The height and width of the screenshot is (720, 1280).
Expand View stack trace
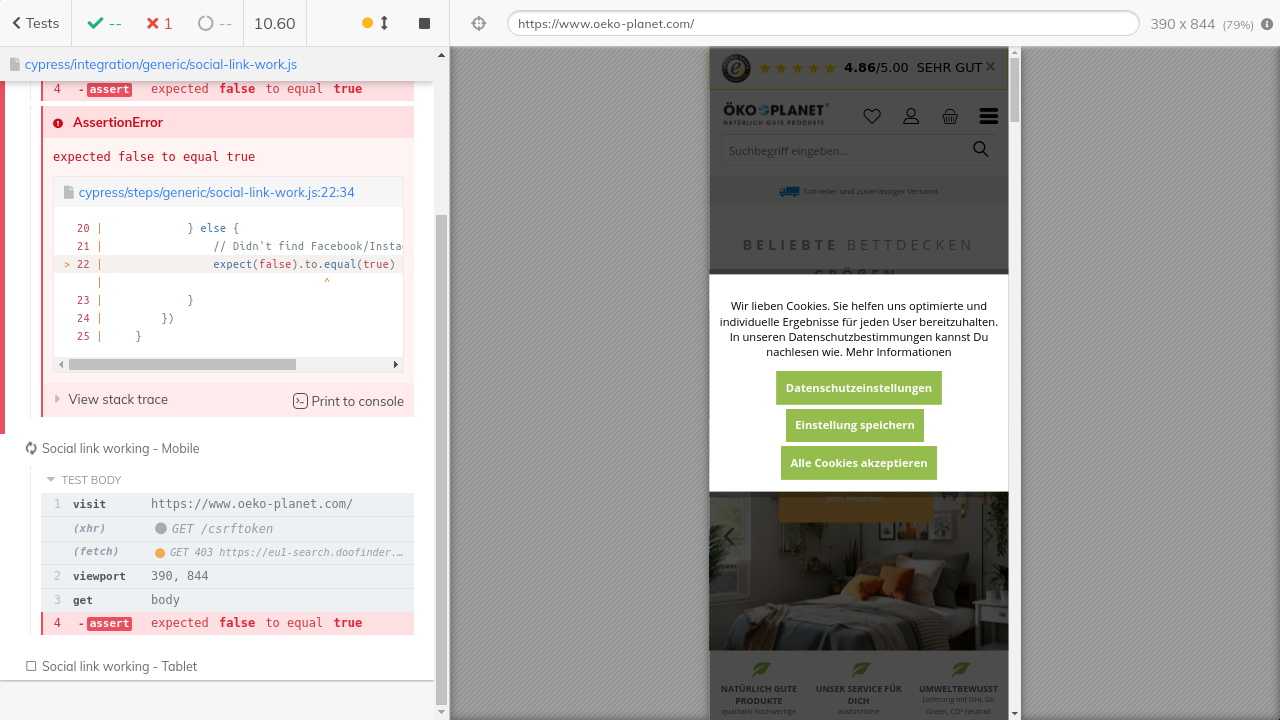point(117,399)
